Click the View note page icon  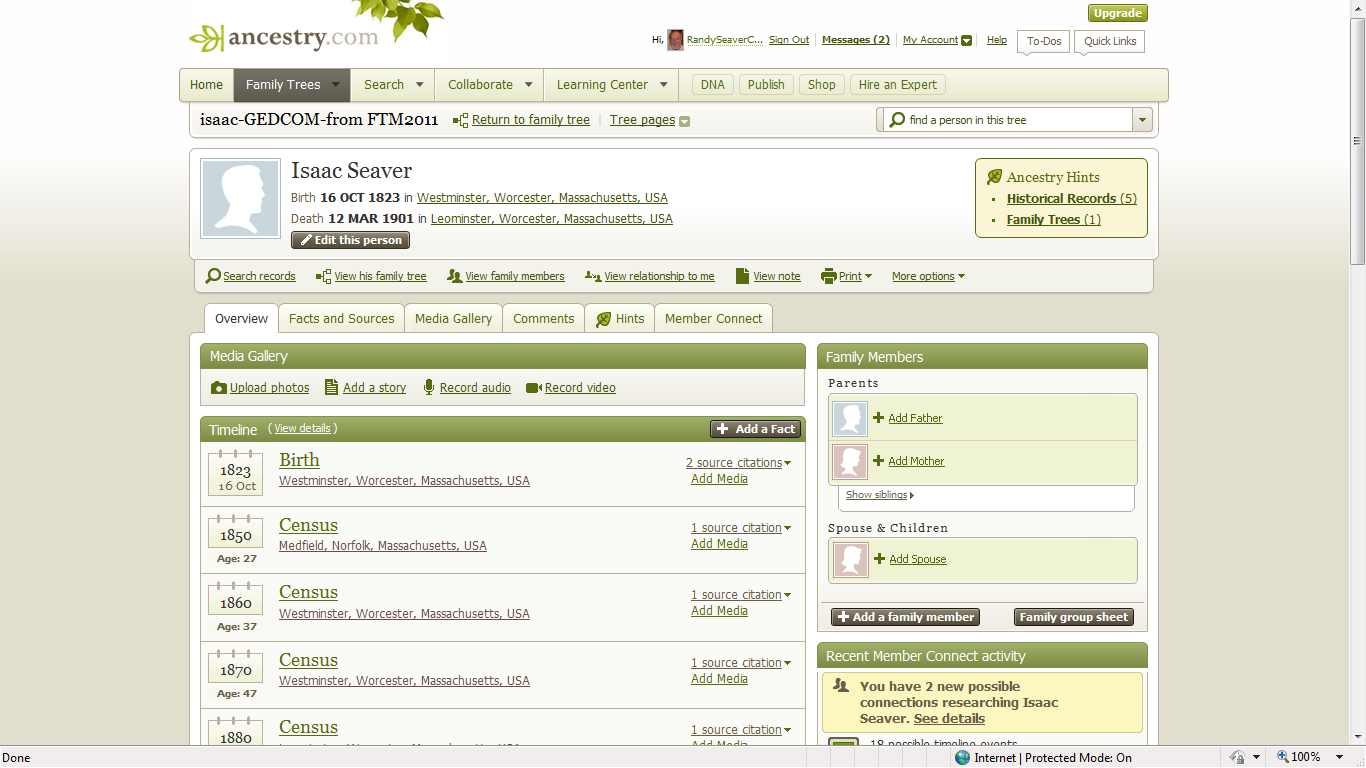742,276
